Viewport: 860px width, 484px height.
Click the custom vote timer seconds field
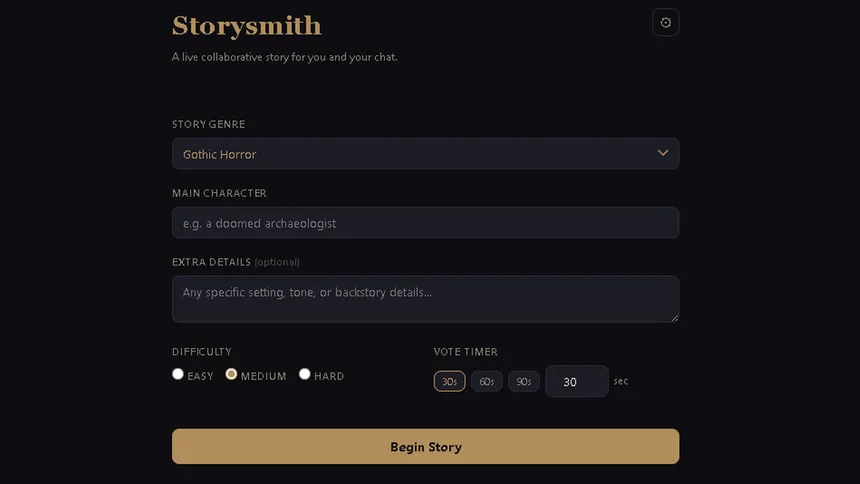click(576, 381)
